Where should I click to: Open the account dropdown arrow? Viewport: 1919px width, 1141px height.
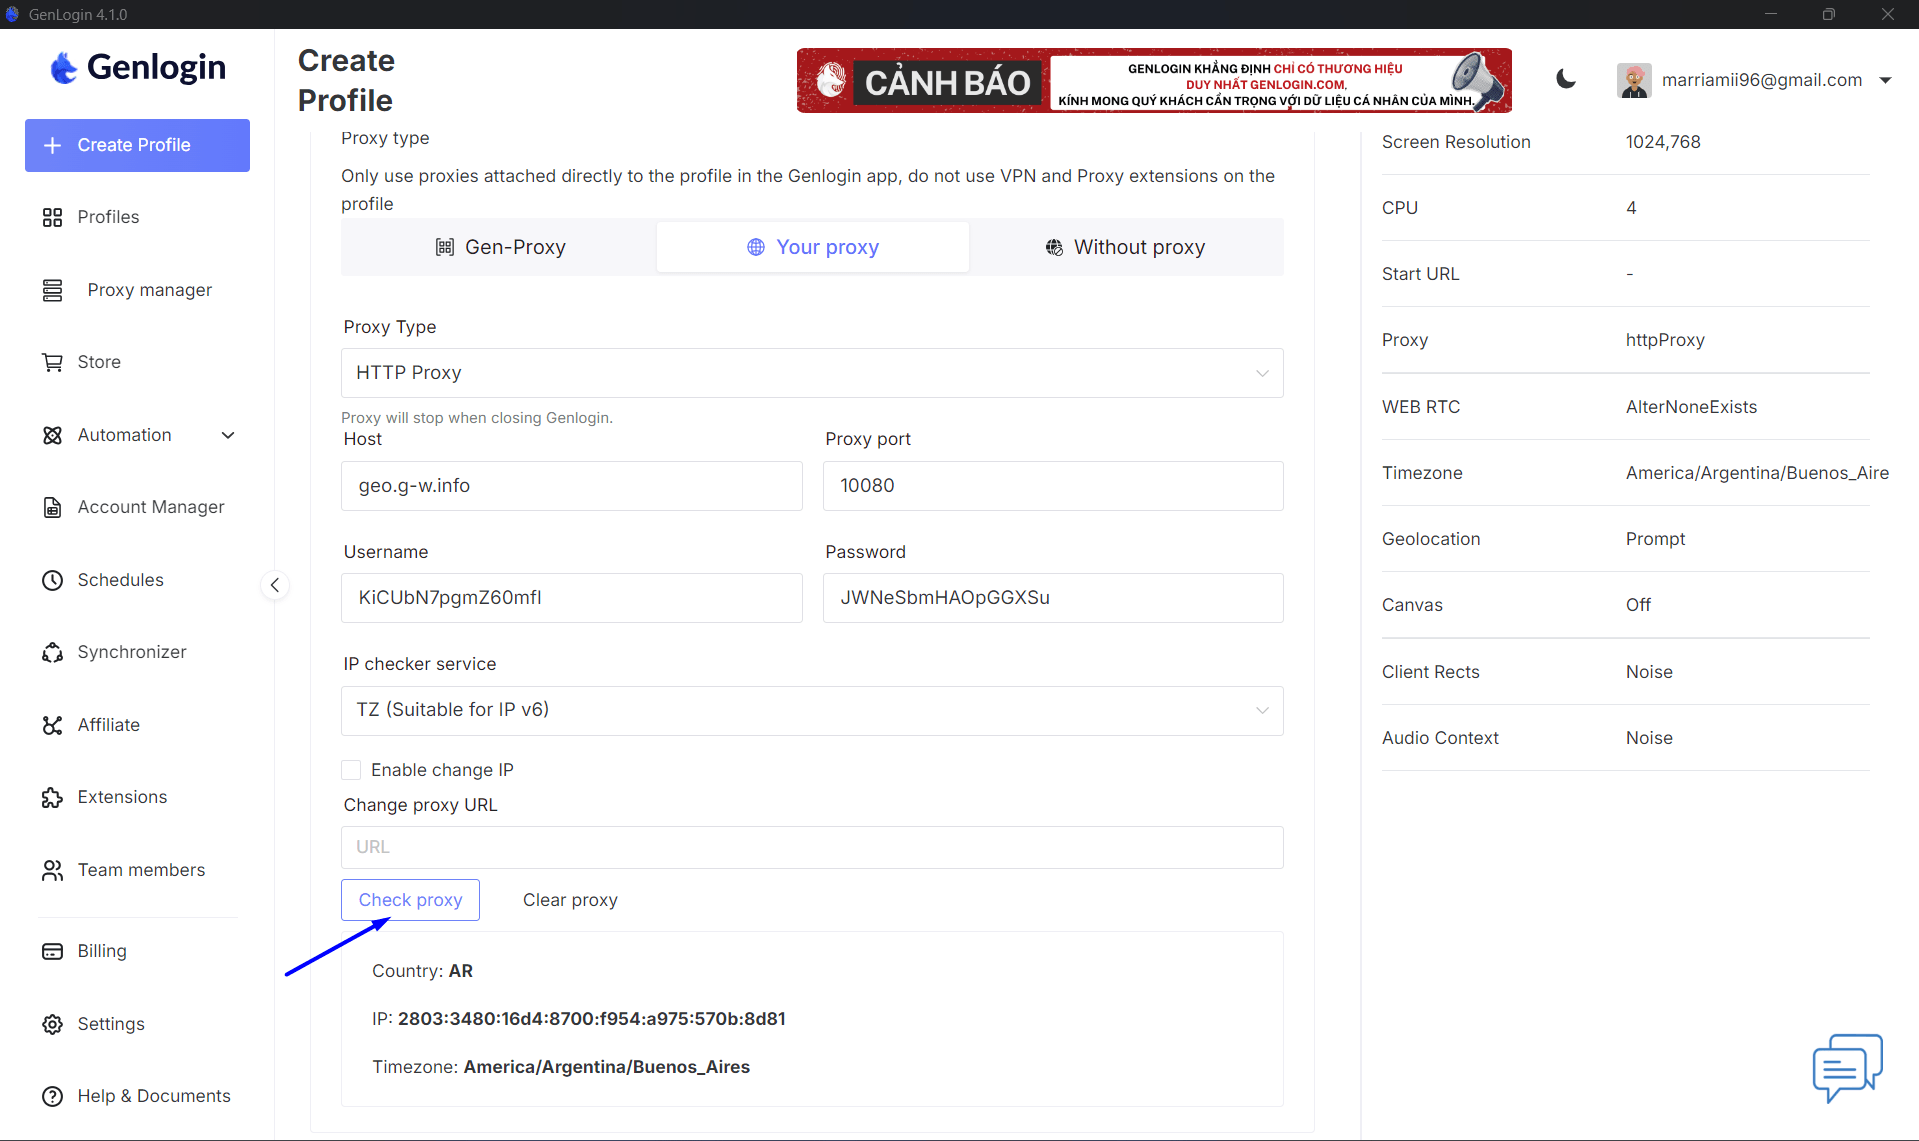point(1885,80)
